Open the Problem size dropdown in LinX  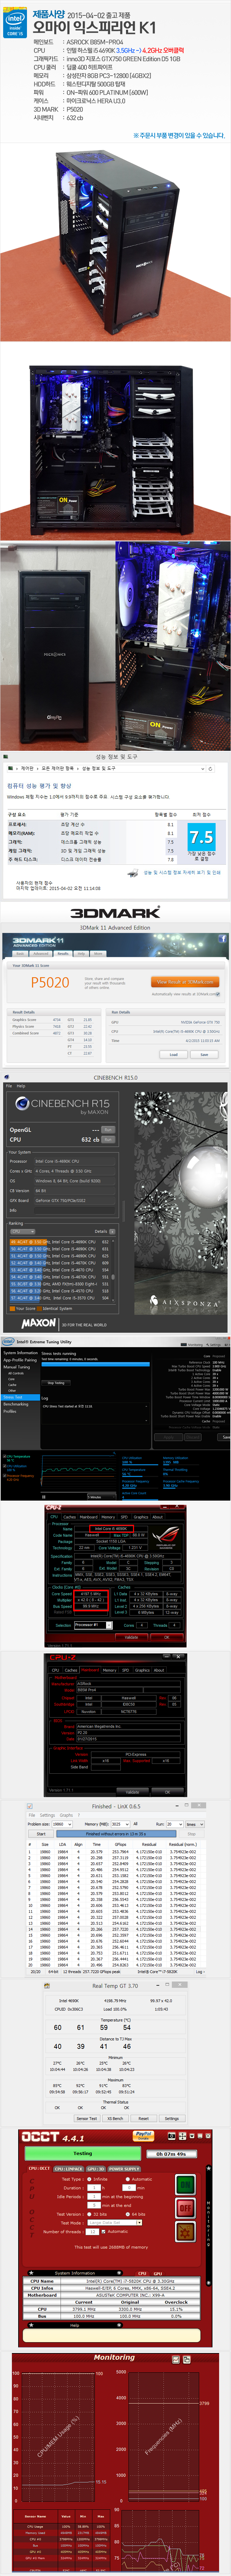tap(62, 1824)
